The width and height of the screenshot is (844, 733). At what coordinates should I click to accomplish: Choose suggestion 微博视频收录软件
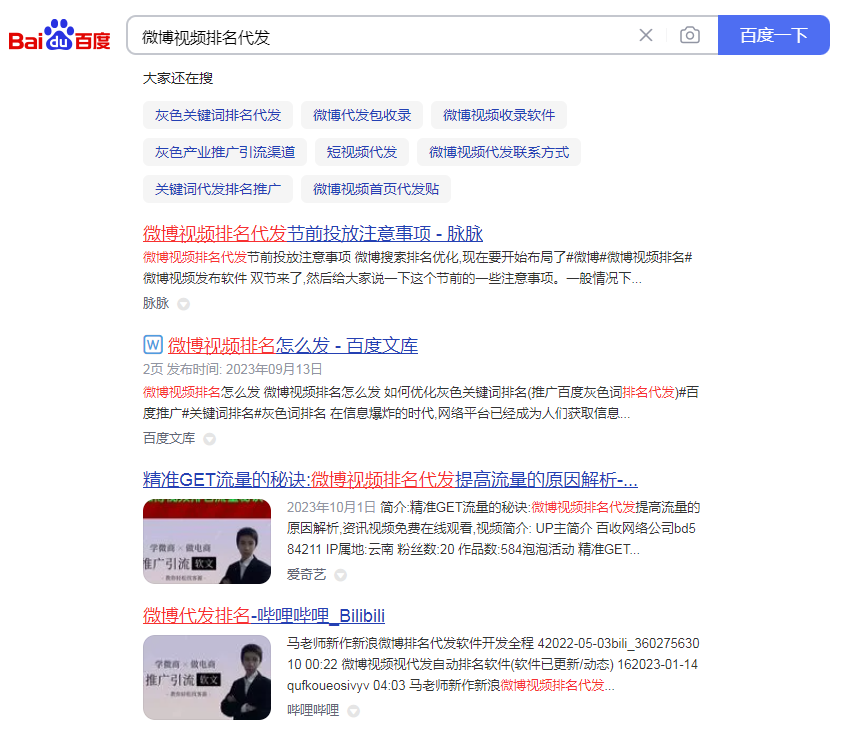tap(499, 115)
